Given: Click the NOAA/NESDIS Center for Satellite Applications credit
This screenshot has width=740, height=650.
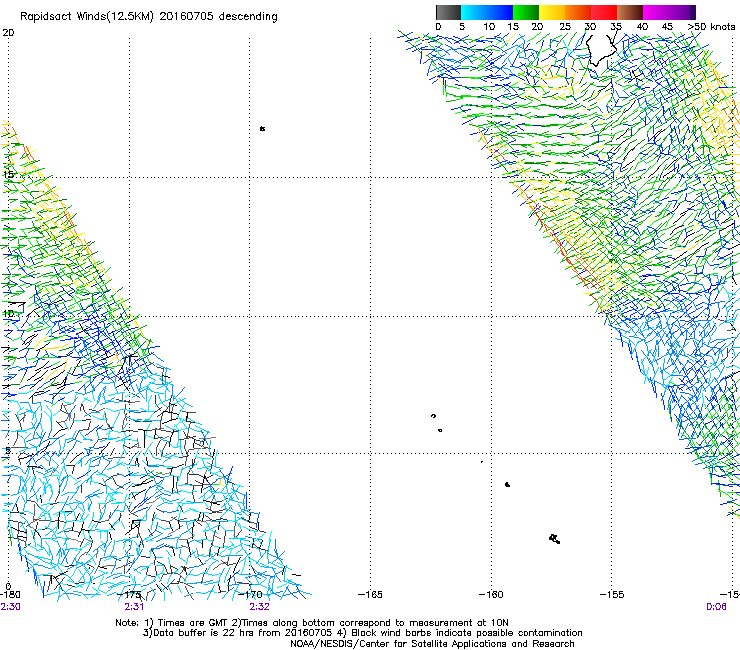Looking at the screenshot, I should (432, 644).
